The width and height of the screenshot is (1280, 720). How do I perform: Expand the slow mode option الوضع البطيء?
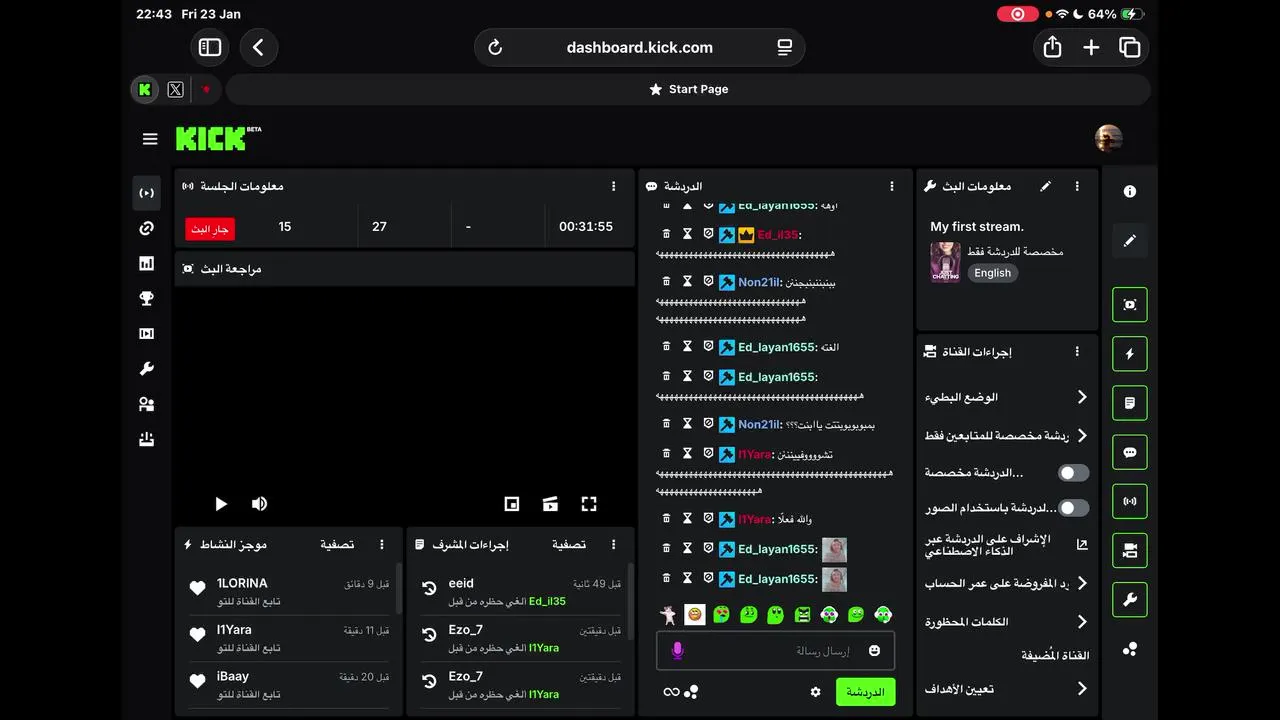pyautogui.click(x=1007, y=397)
